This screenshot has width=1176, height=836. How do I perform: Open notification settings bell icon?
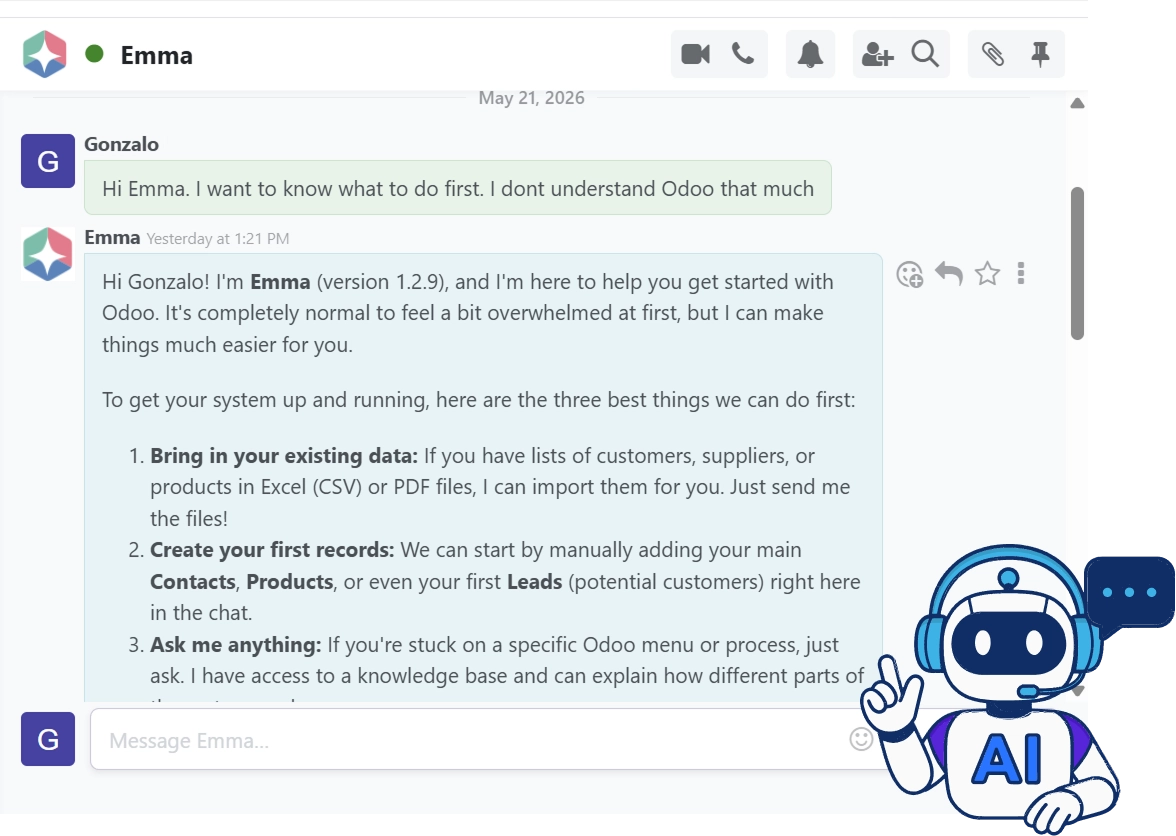click(x=810, y=54)
